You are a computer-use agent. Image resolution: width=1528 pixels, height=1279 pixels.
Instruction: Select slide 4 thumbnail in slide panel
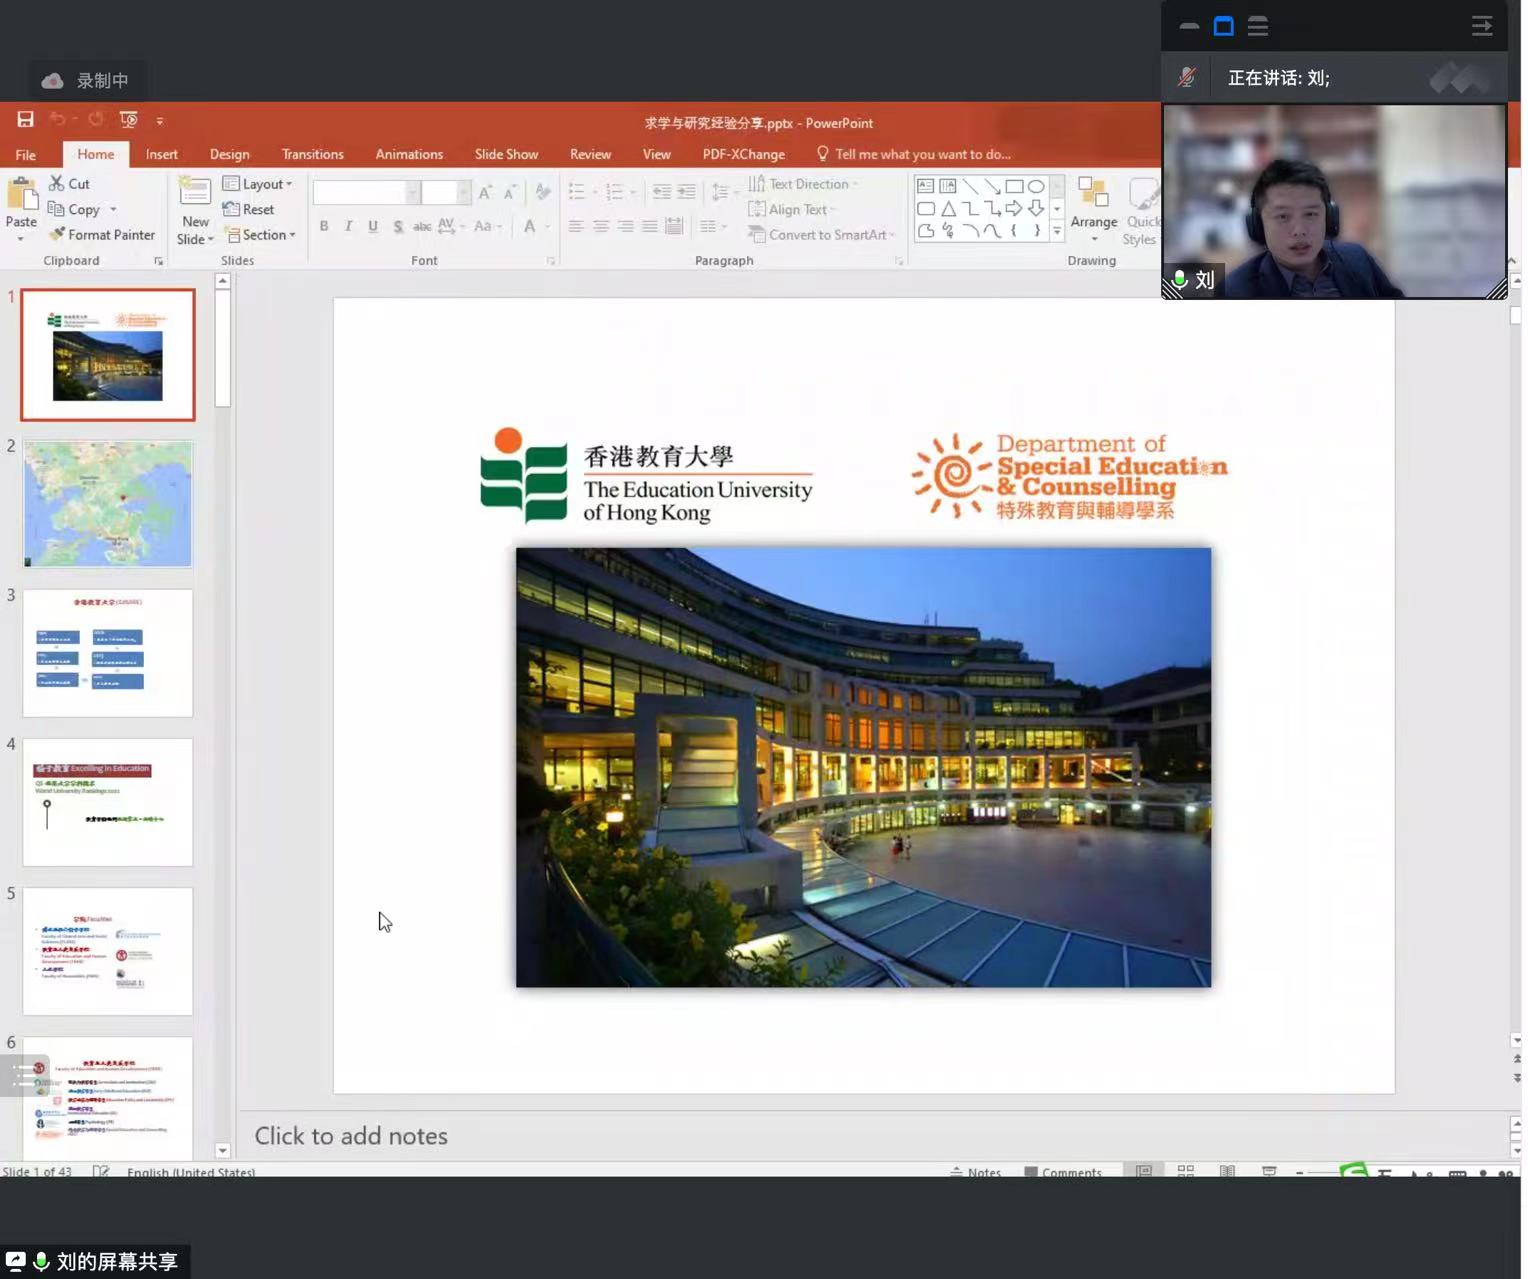coord(108,802)
